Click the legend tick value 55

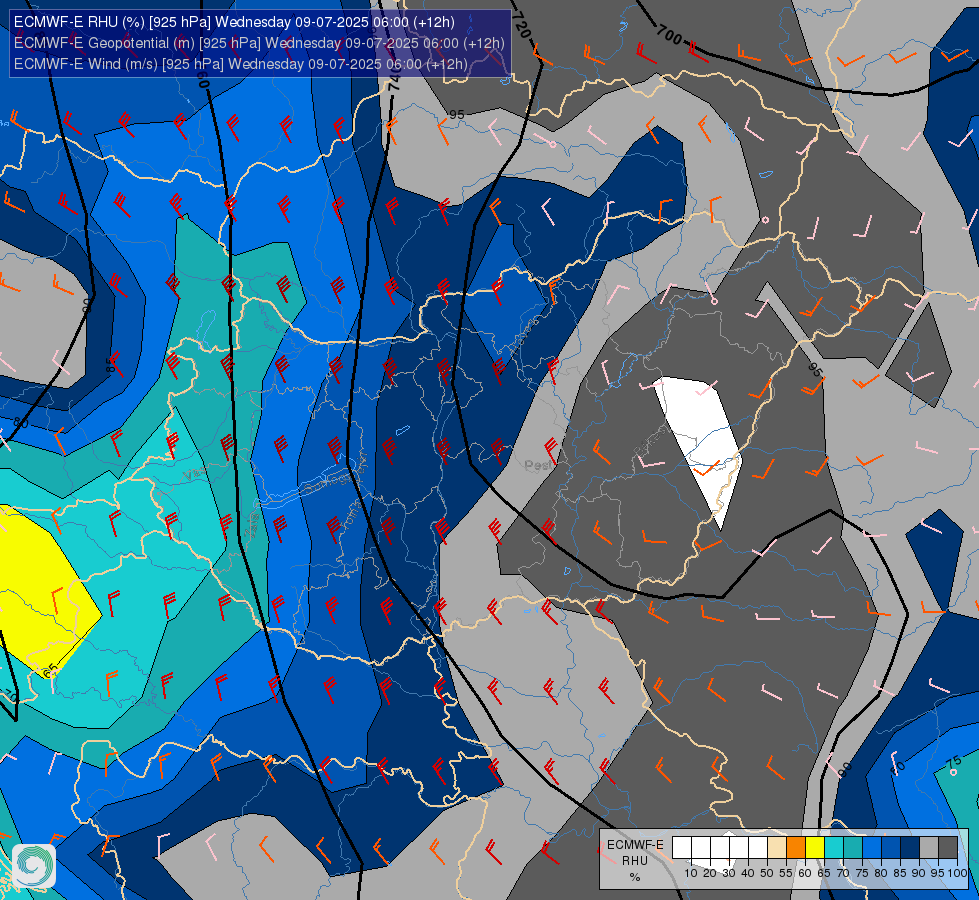[786, 873]
